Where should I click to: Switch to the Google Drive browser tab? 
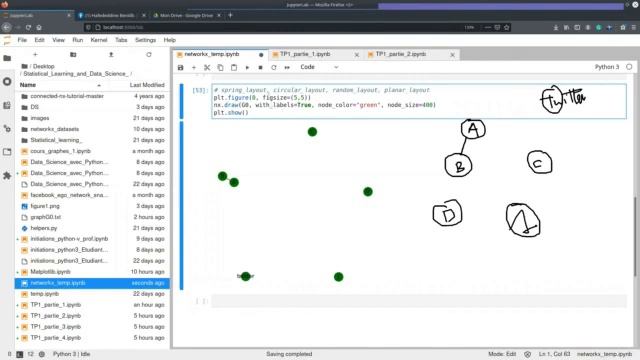click(186, 15)
